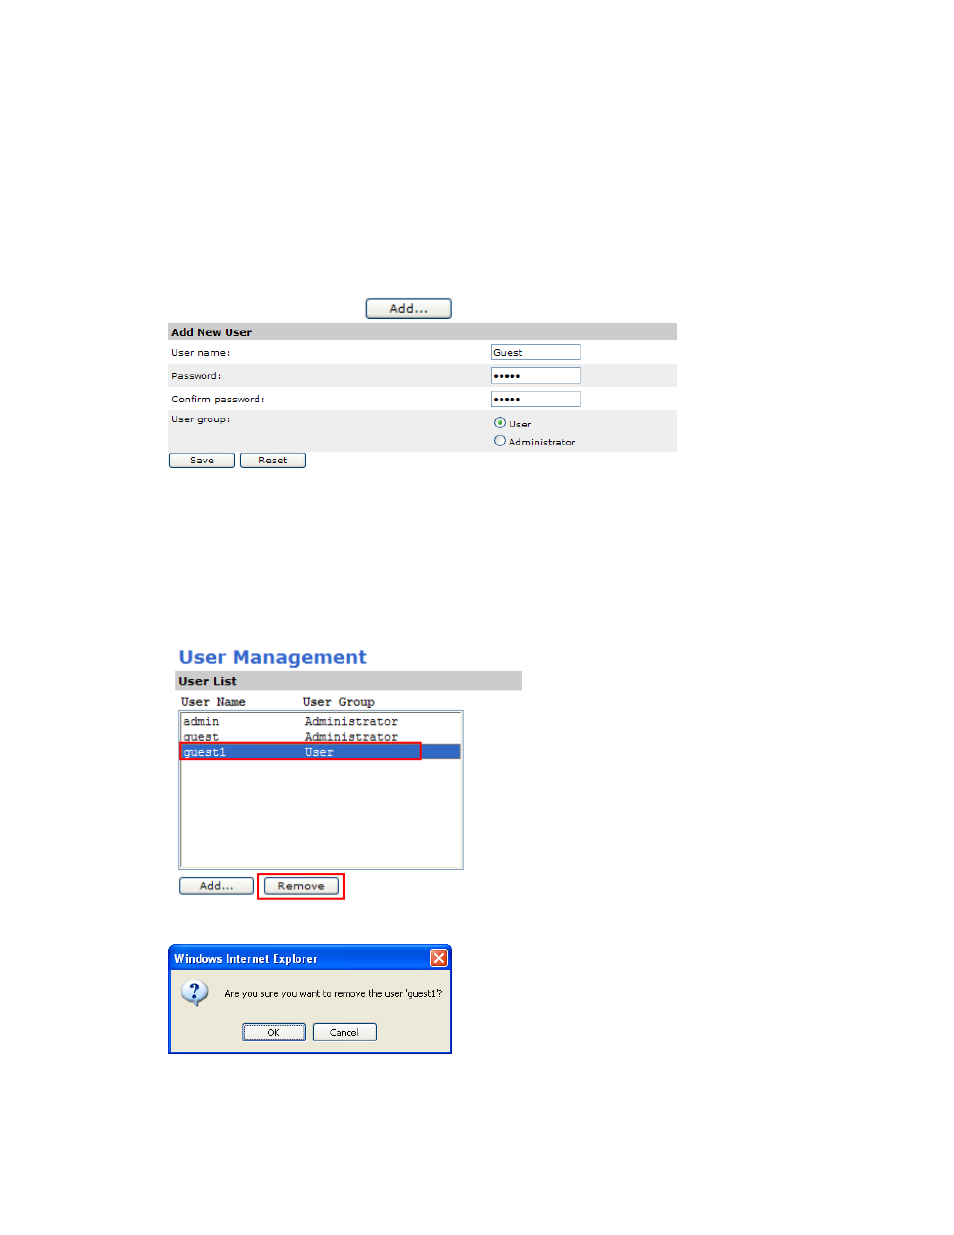Image resolution: width=954 pixels, height=1235 pixels.
Task: Click the Confirm password input field
Action: click(535, 399)
